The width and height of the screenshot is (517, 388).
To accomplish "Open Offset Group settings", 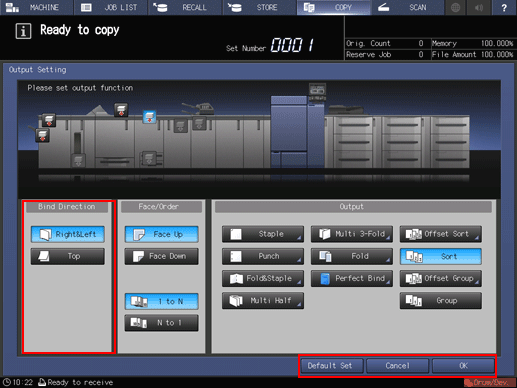I will 441,278.
